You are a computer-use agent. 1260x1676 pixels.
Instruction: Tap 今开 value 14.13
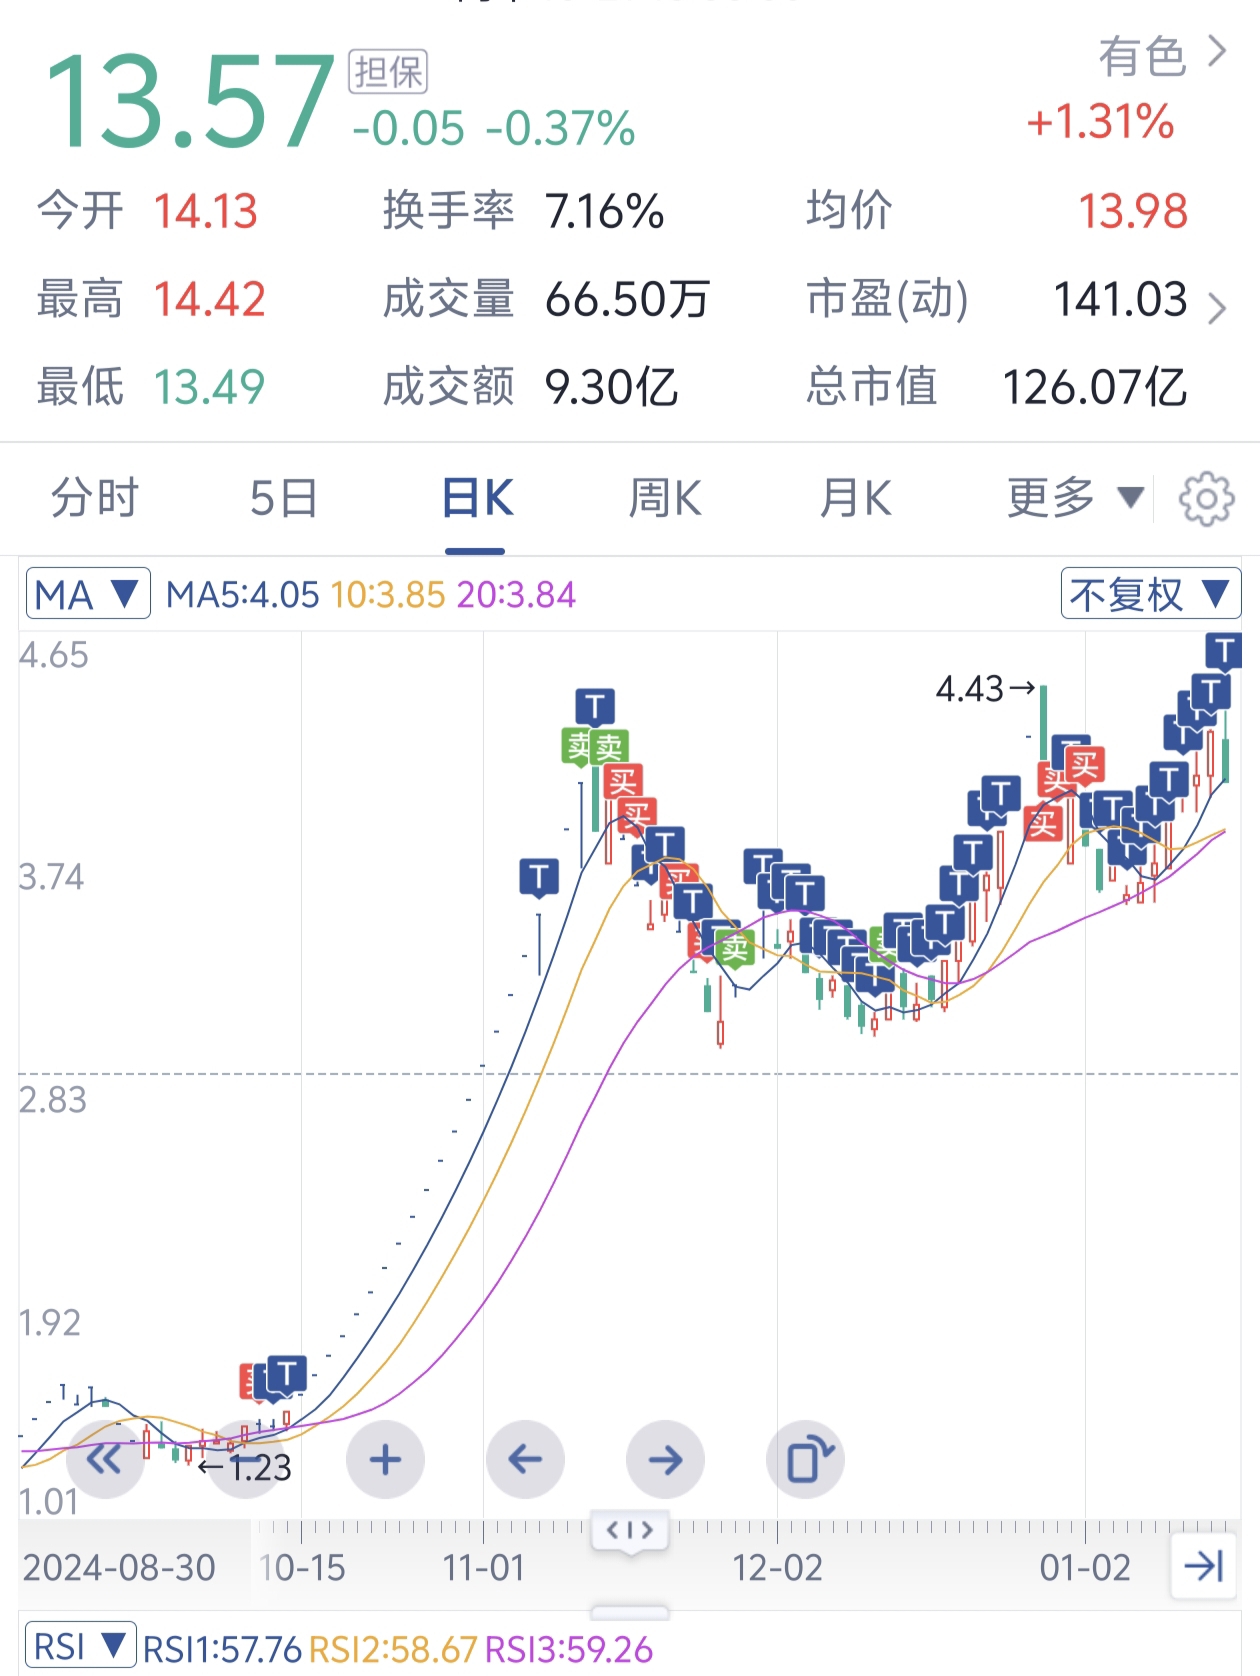206,211
